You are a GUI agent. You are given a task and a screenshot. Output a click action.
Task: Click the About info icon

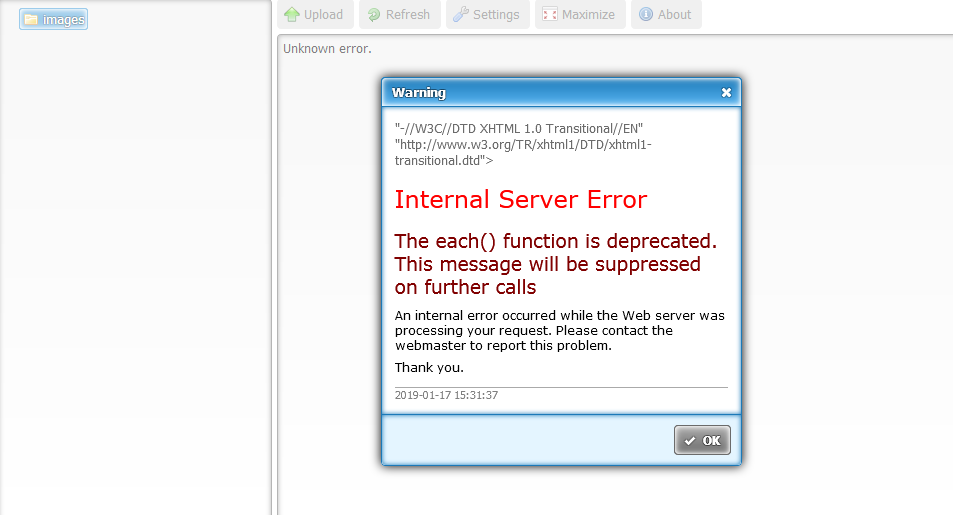click(645, 15)
